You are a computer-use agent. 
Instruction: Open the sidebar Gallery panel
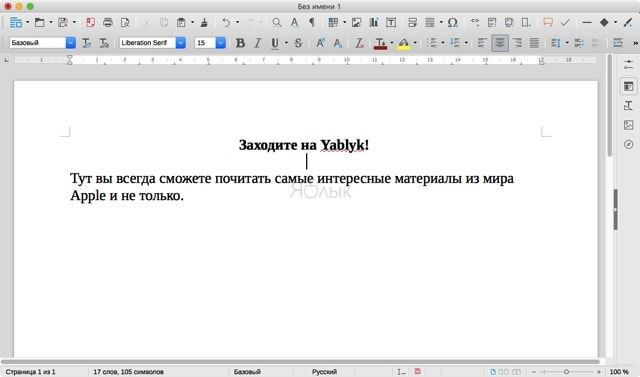coord(629,125)
